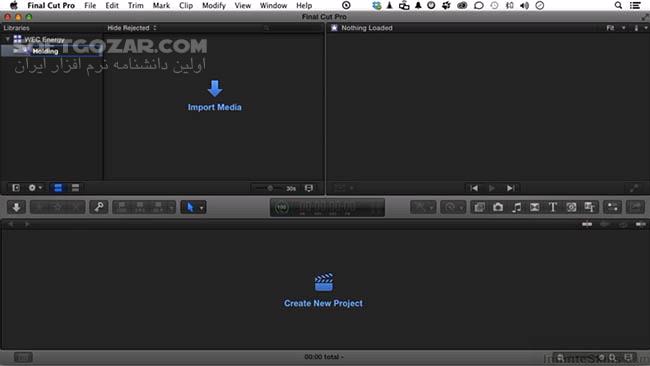Viewport: 650px width, 366px height.
Task: Go forward in timeline history
Action: coord(27,224)
